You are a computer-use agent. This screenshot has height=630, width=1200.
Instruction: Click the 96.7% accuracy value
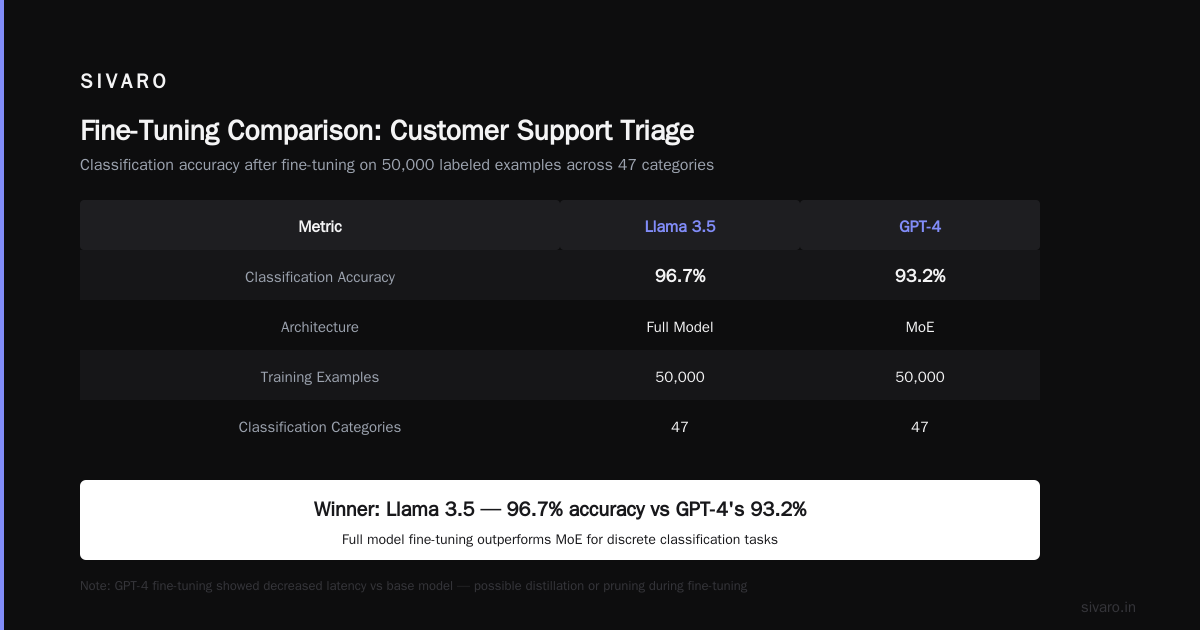pyautogui.click(x=680, y=276)
